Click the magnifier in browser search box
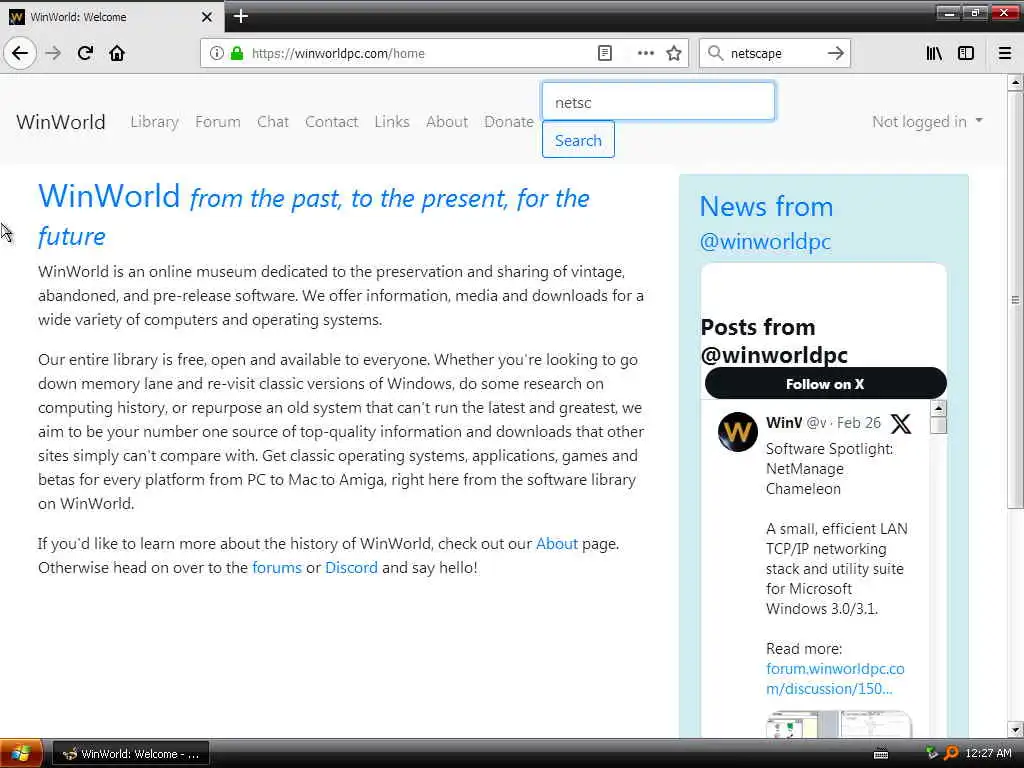Image resolution: width=1024 pixels, height=768 pixels. [x=715, y=53]
